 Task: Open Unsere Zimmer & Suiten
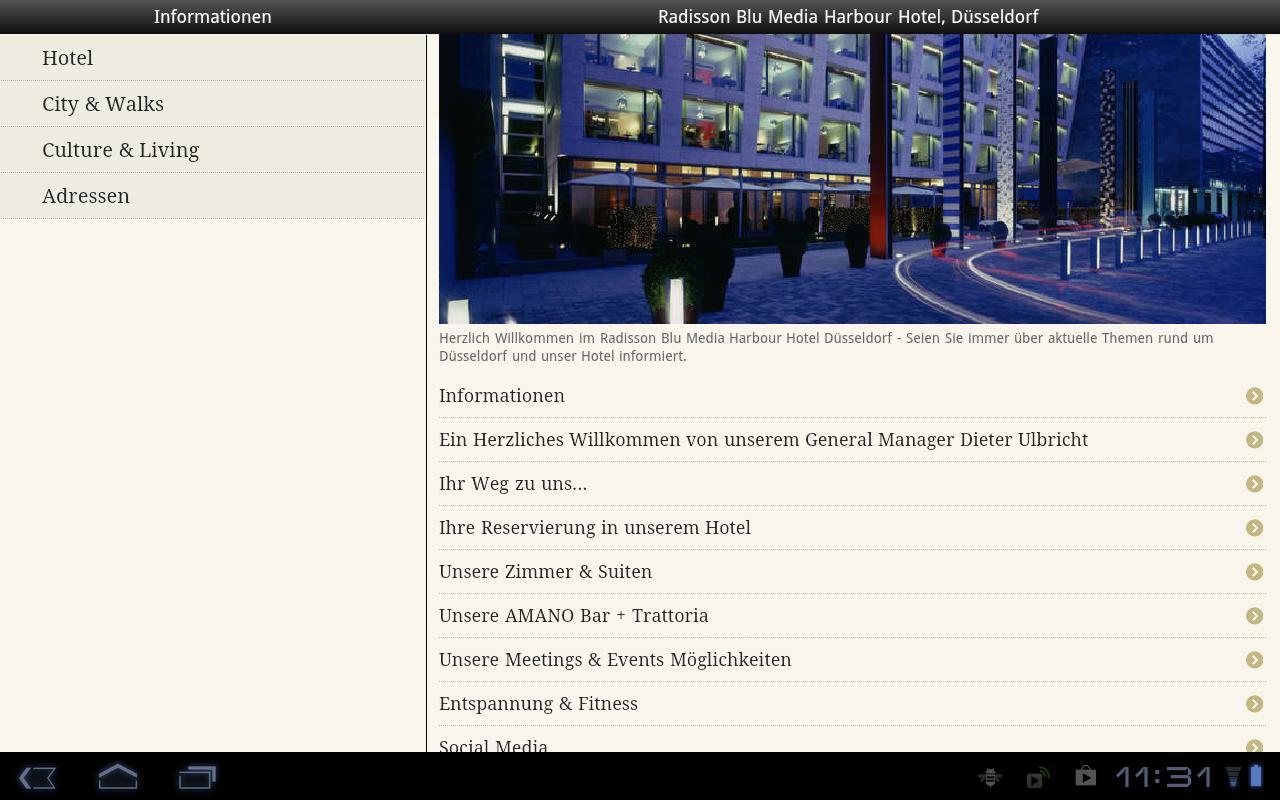click(x=852, y=572)
